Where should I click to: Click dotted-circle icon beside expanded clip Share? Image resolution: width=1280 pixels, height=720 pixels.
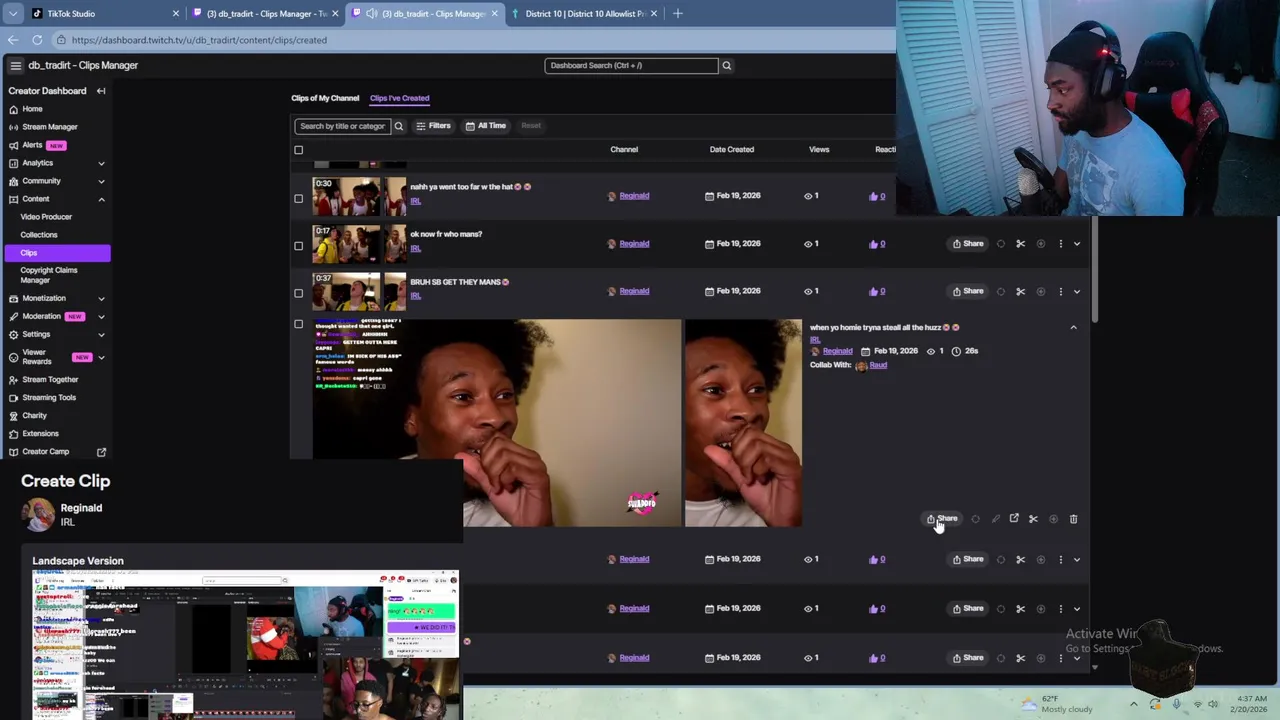(975, 519)
